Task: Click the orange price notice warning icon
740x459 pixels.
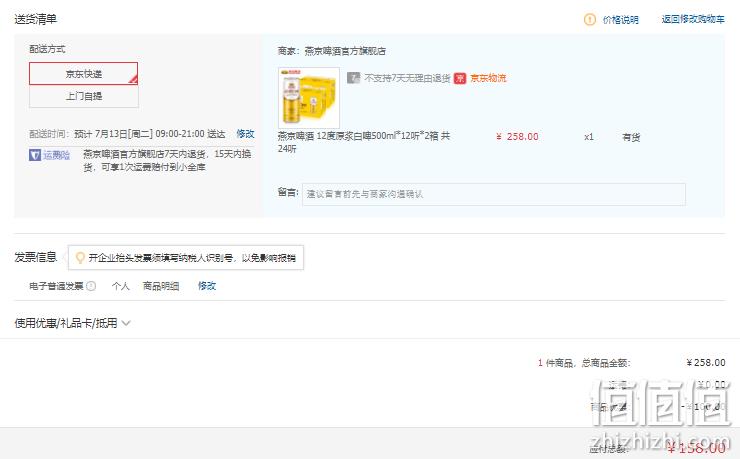Action: click(589, 19)
